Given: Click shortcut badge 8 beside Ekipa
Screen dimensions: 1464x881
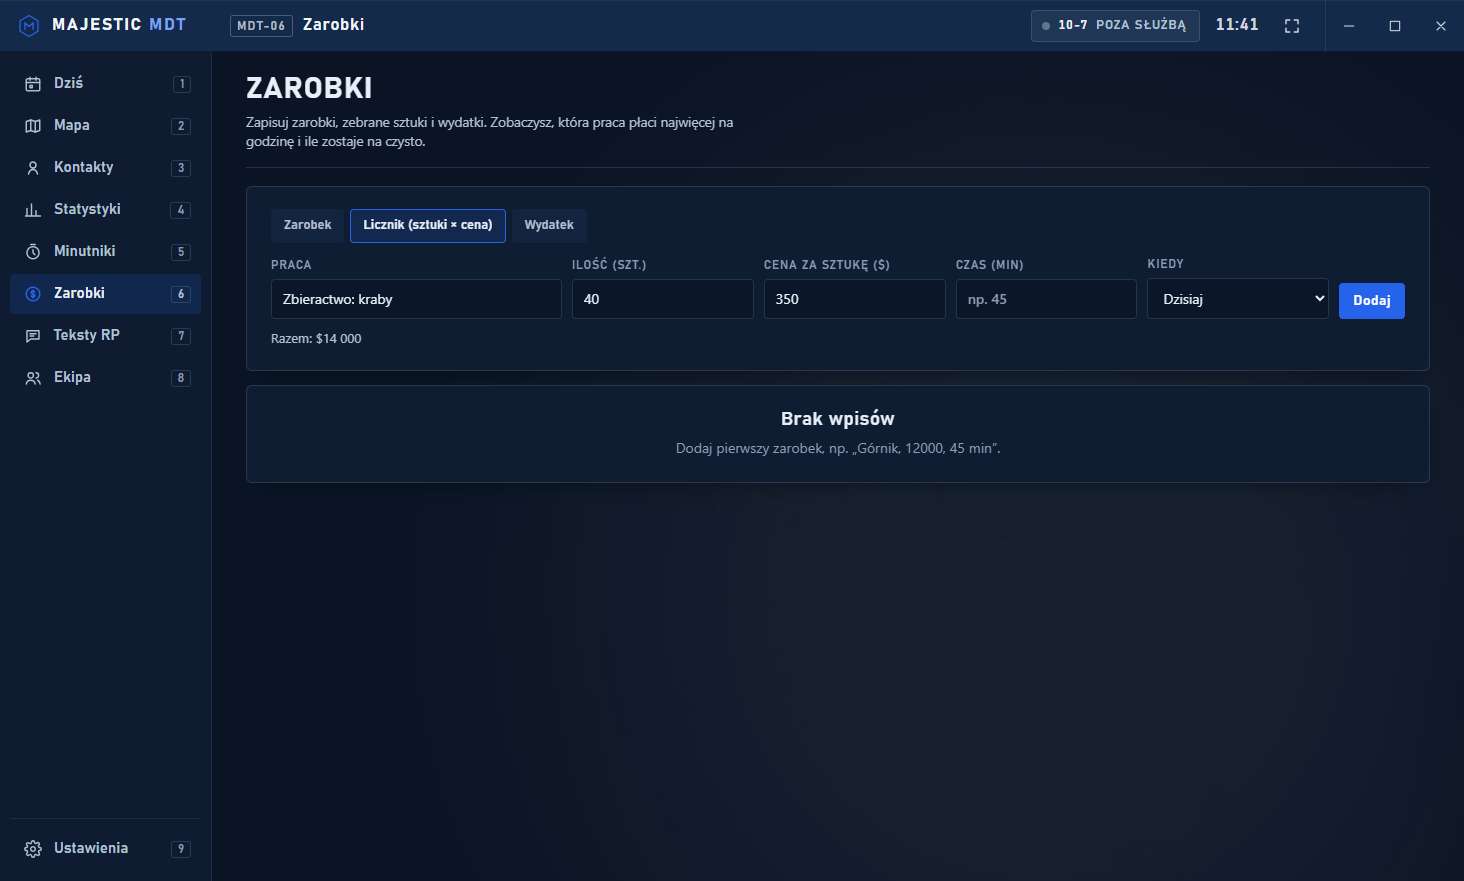Looking at the screenshot, I should click(181, 378).
